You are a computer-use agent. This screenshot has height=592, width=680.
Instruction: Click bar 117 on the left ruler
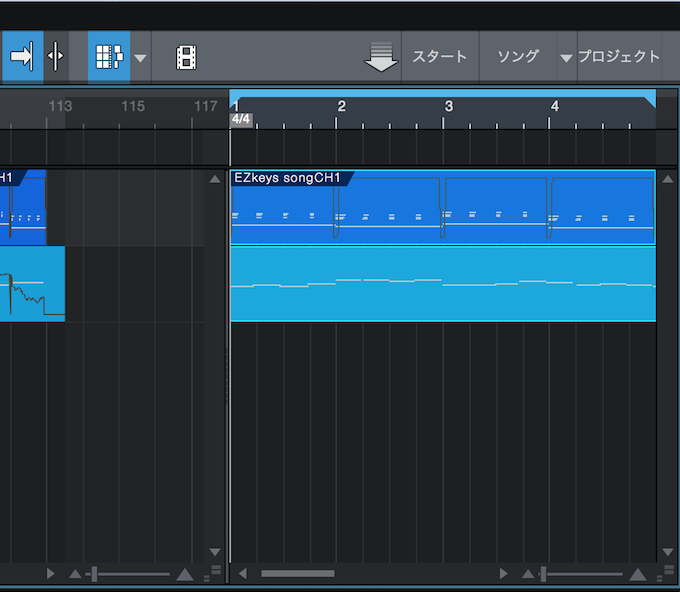tap(206, 106)
